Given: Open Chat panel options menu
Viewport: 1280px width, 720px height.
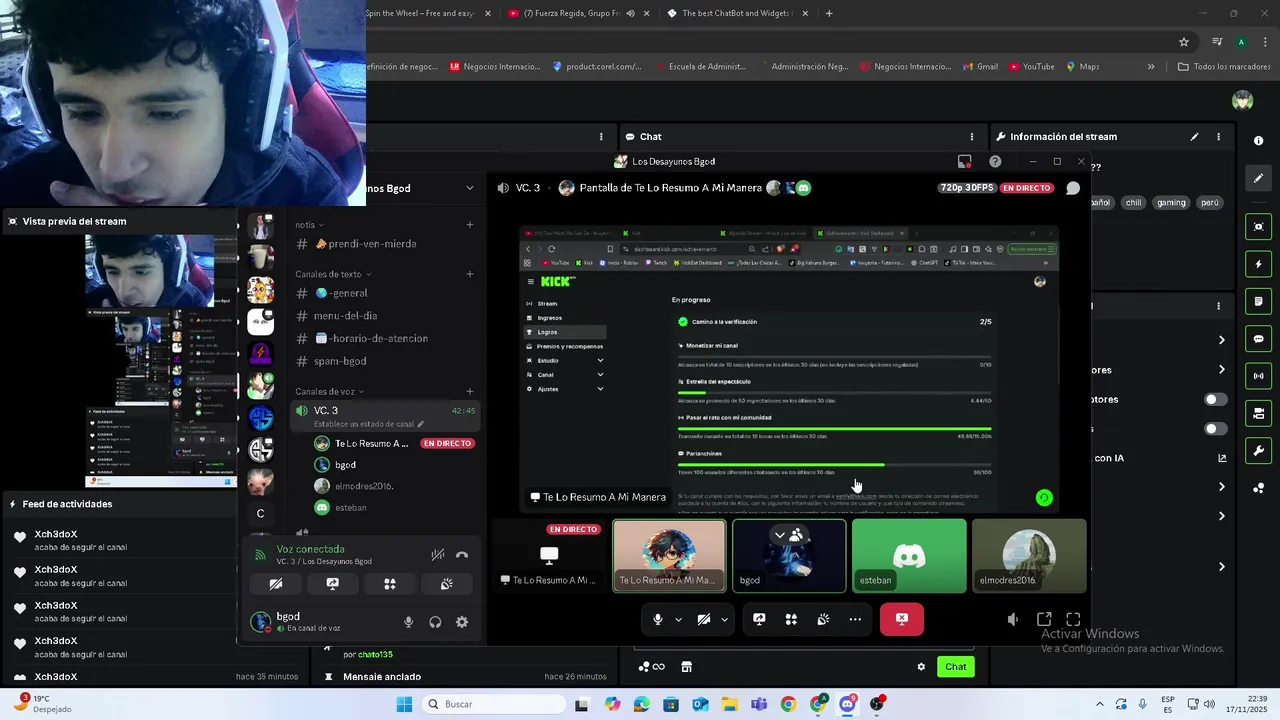Looking at the screenshot, I should pyautogui.click(x=971, y=137).
